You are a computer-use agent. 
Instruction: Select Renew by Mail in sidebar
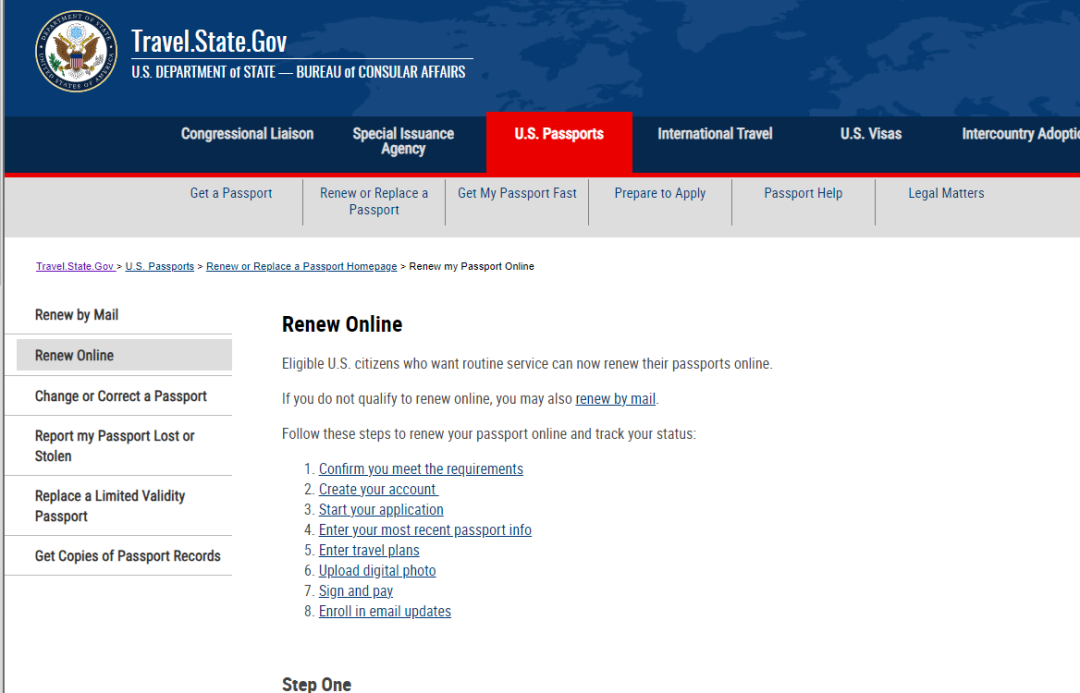coord(76,315)
